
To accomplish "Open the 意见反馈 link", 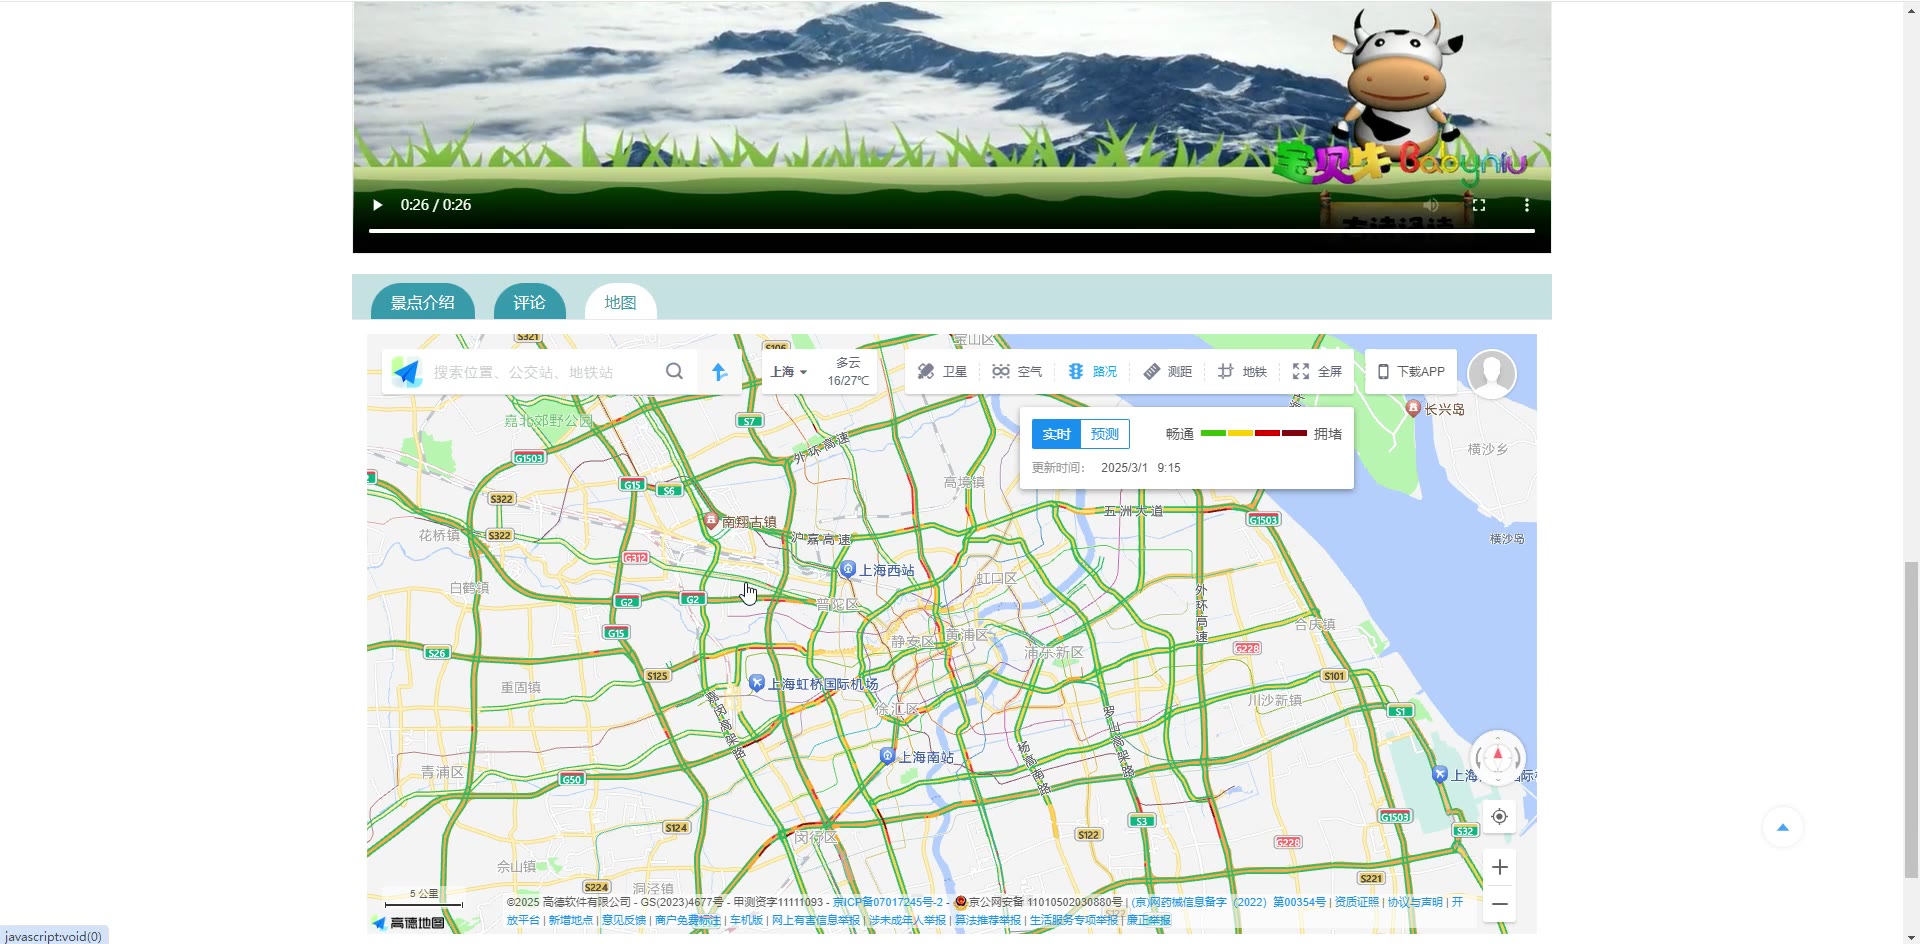I will (x=624, y=920).
